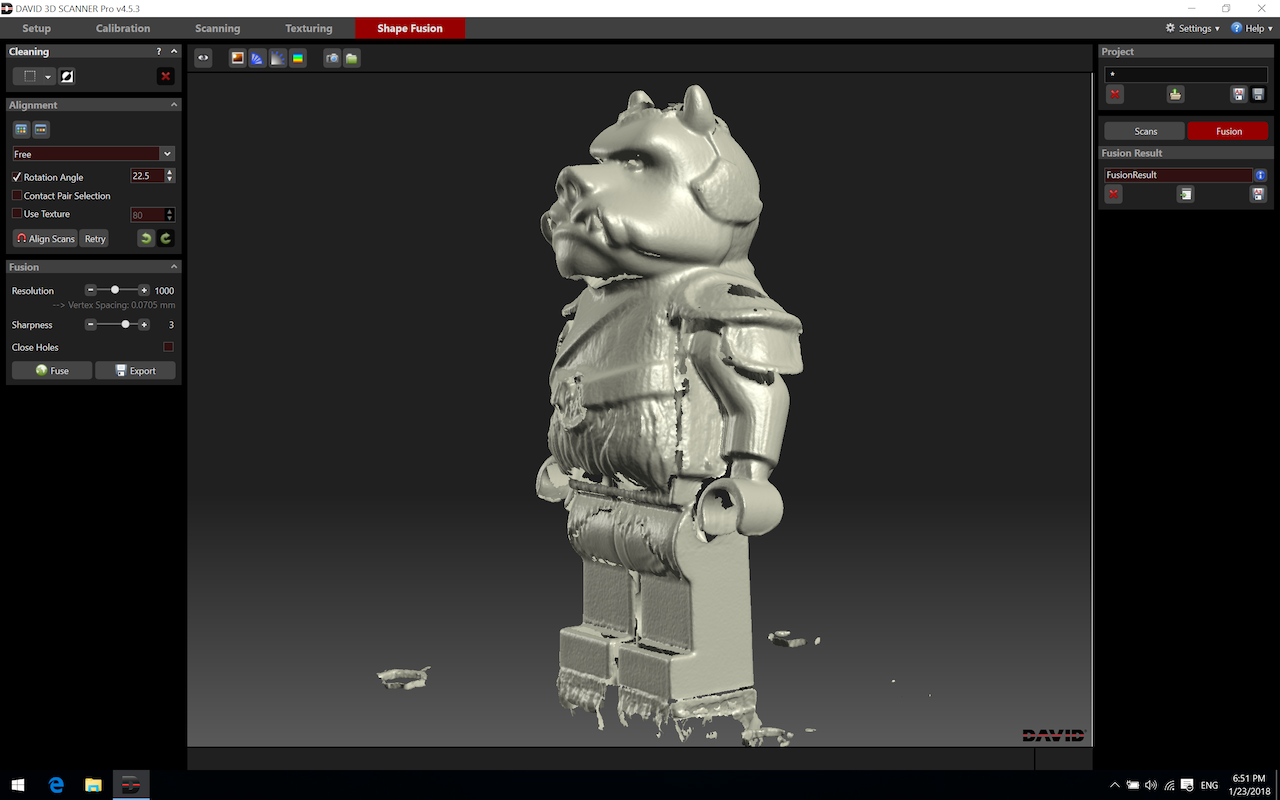Click the invert selection icon in Cleaning
Screen dimensions: 1280x800
pyautogui.click(x=67, y=76)
